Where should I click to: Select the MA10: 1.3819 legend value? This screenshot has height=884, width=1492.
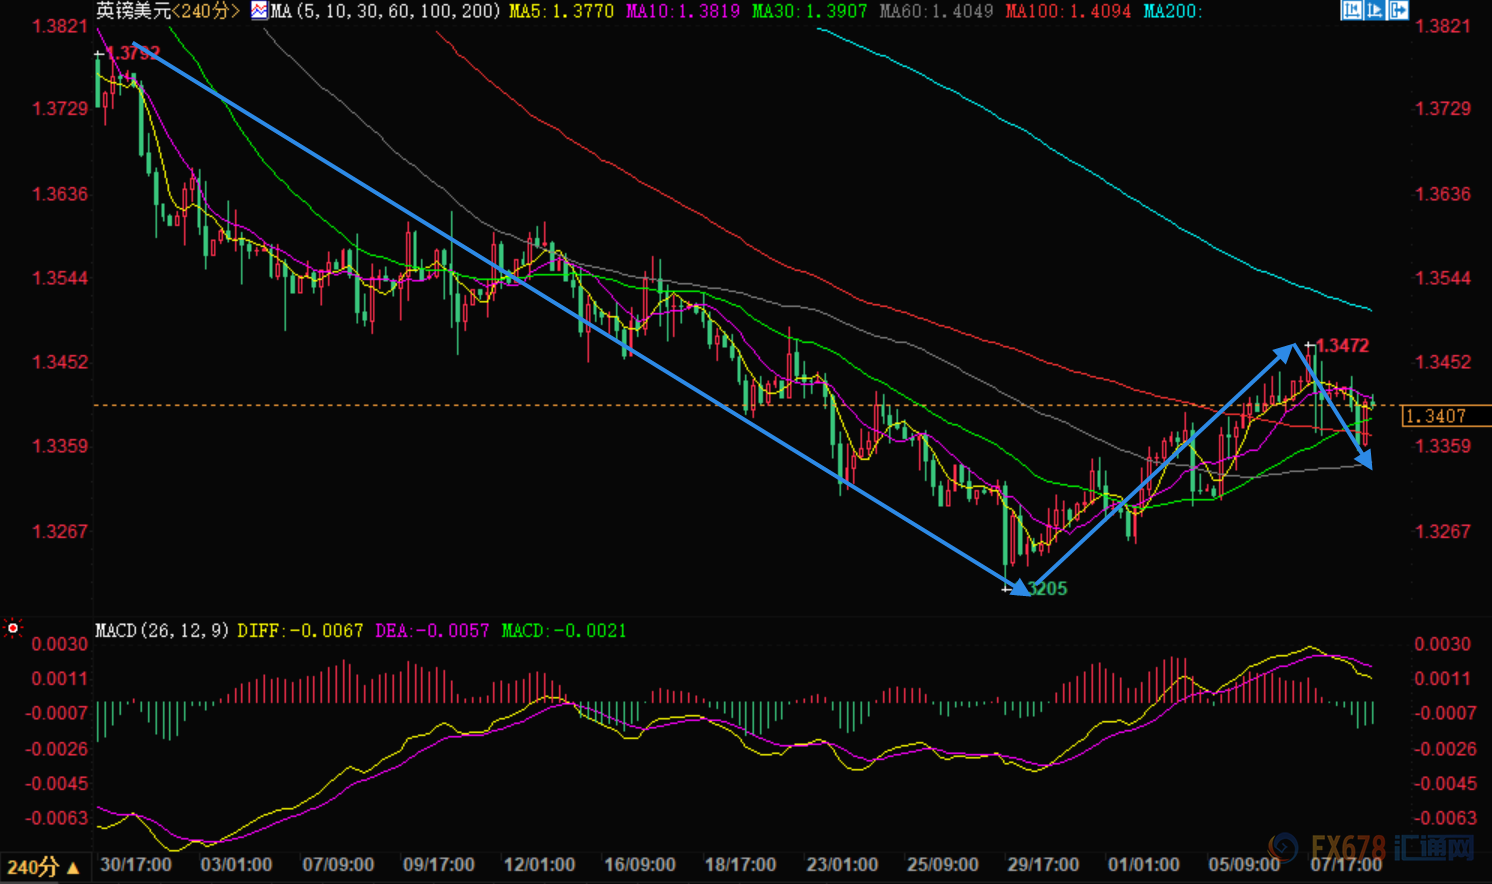click(683, 11)
